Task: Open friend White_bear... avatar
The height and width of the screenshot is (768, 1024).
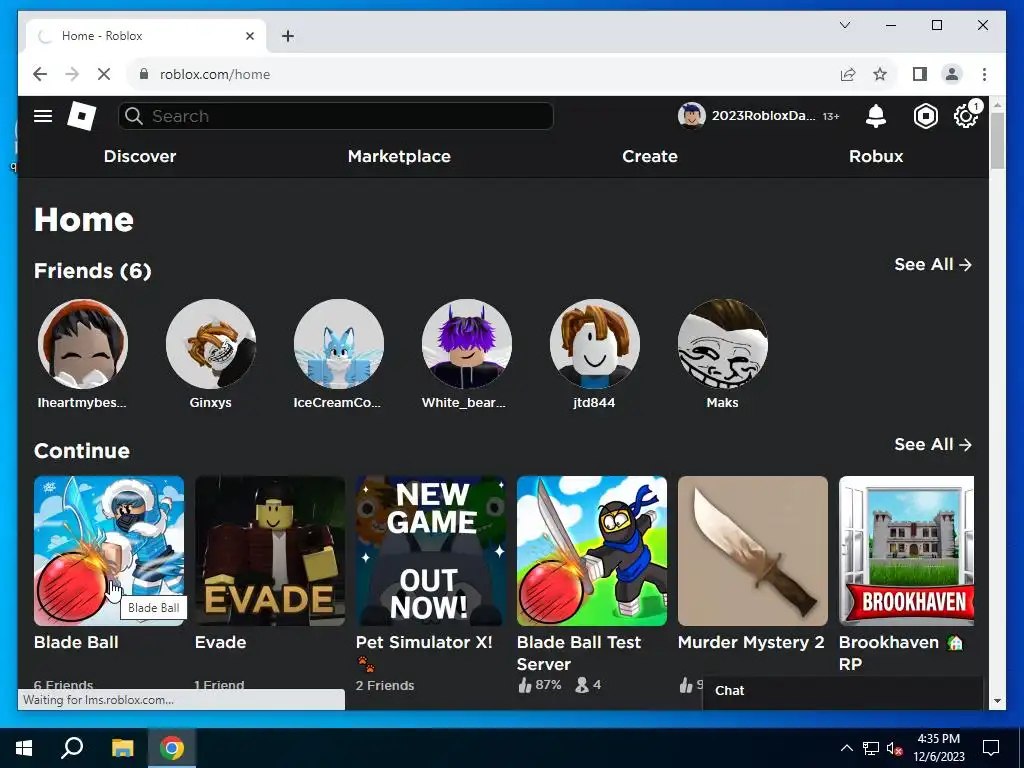Action: pyautogui.click(x=466, y=344)
